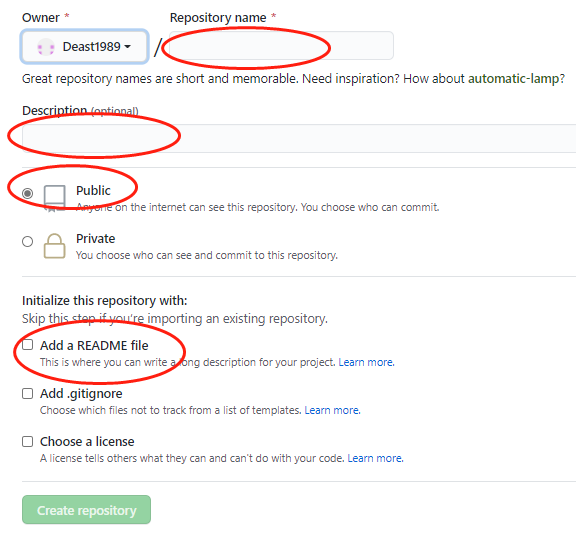Click the Private option label

[x=96, y=238]
